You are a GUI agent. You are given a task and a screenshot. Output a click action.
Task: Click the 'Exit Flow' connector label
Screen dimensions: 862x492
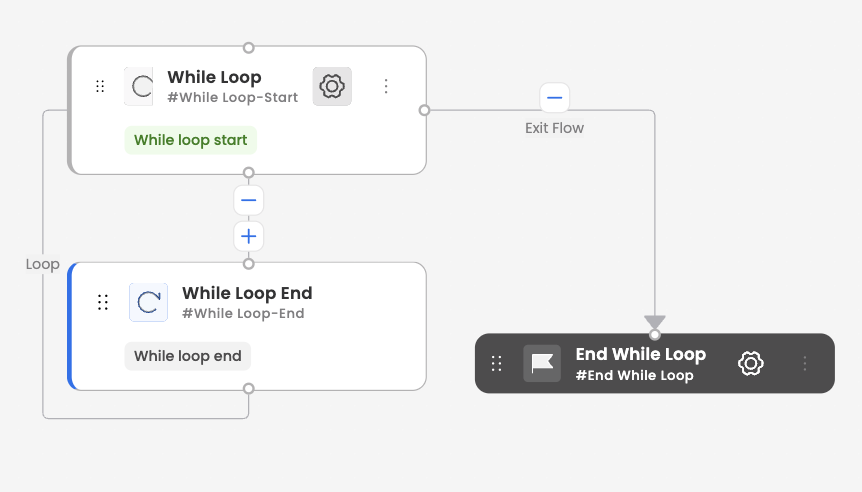tap(554, 128)
